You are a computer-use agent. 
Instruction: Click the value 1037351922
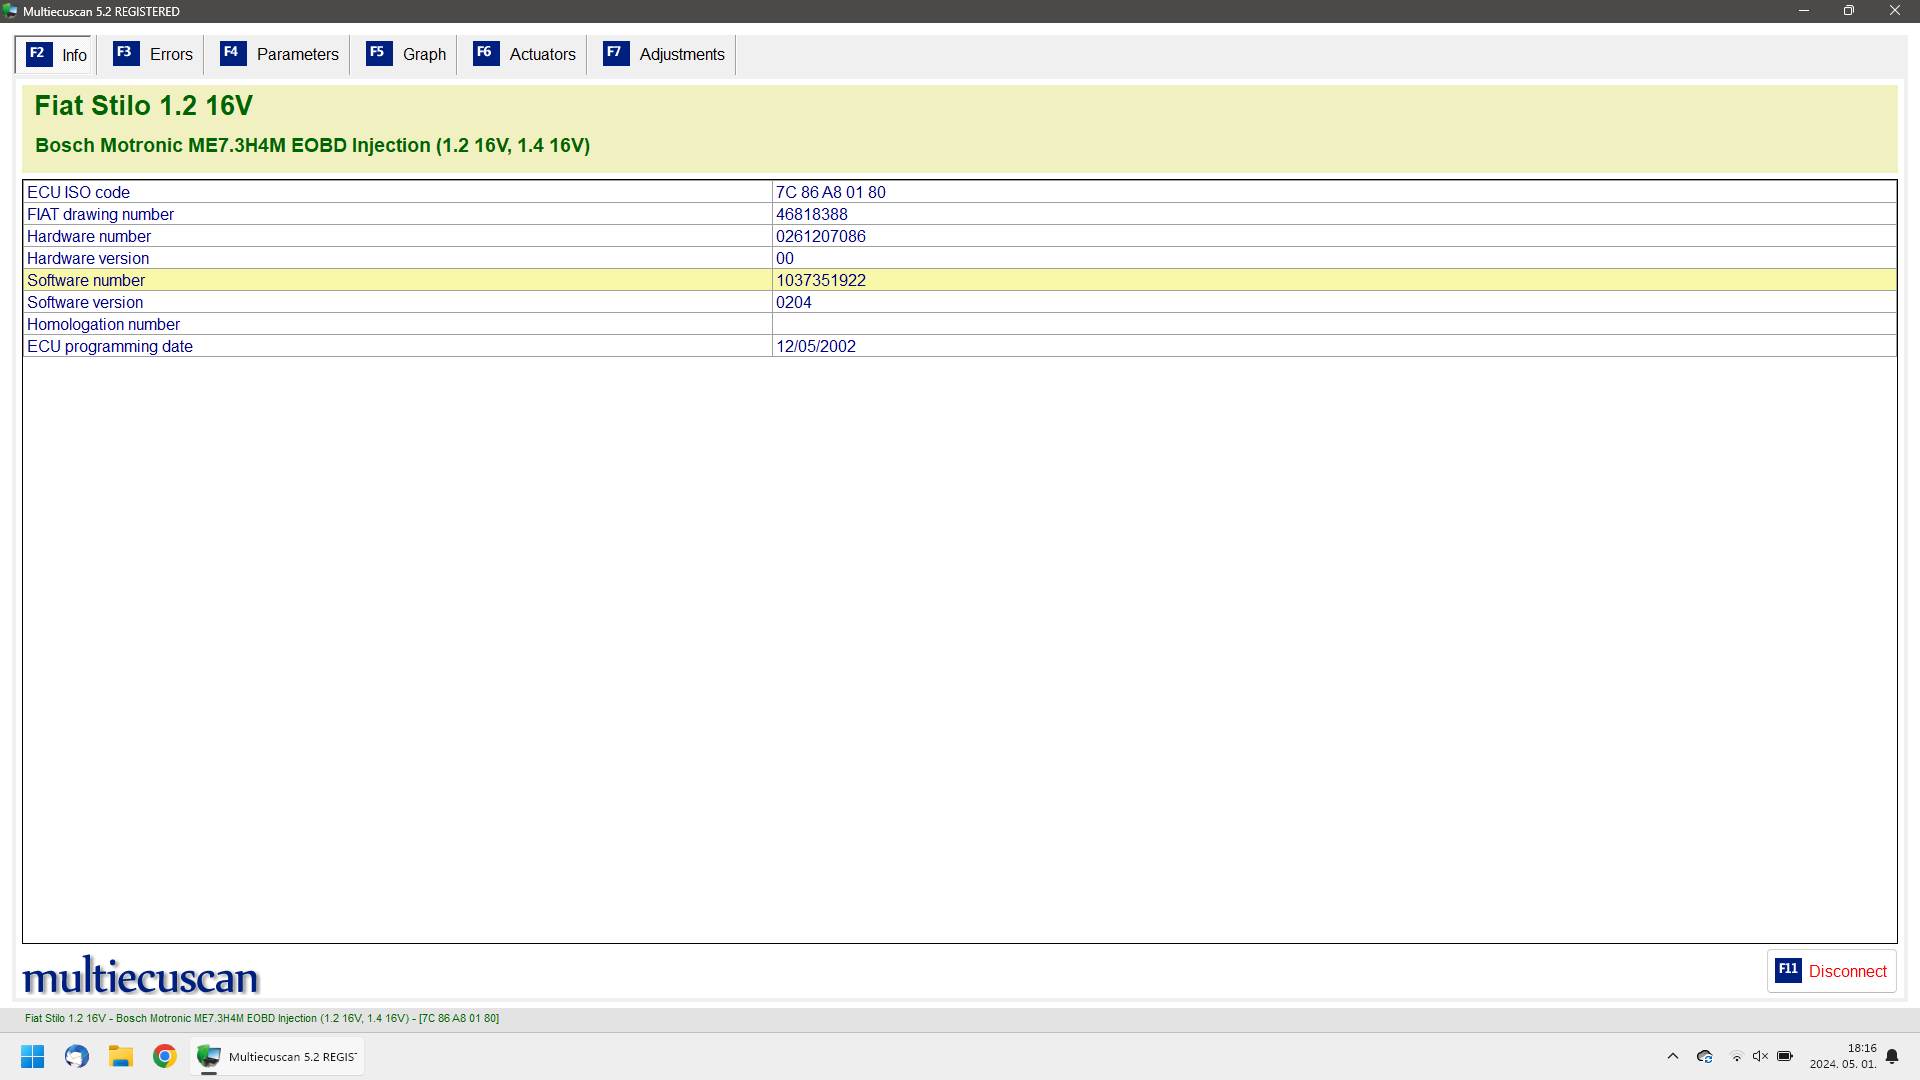click(x=820, y=280)
